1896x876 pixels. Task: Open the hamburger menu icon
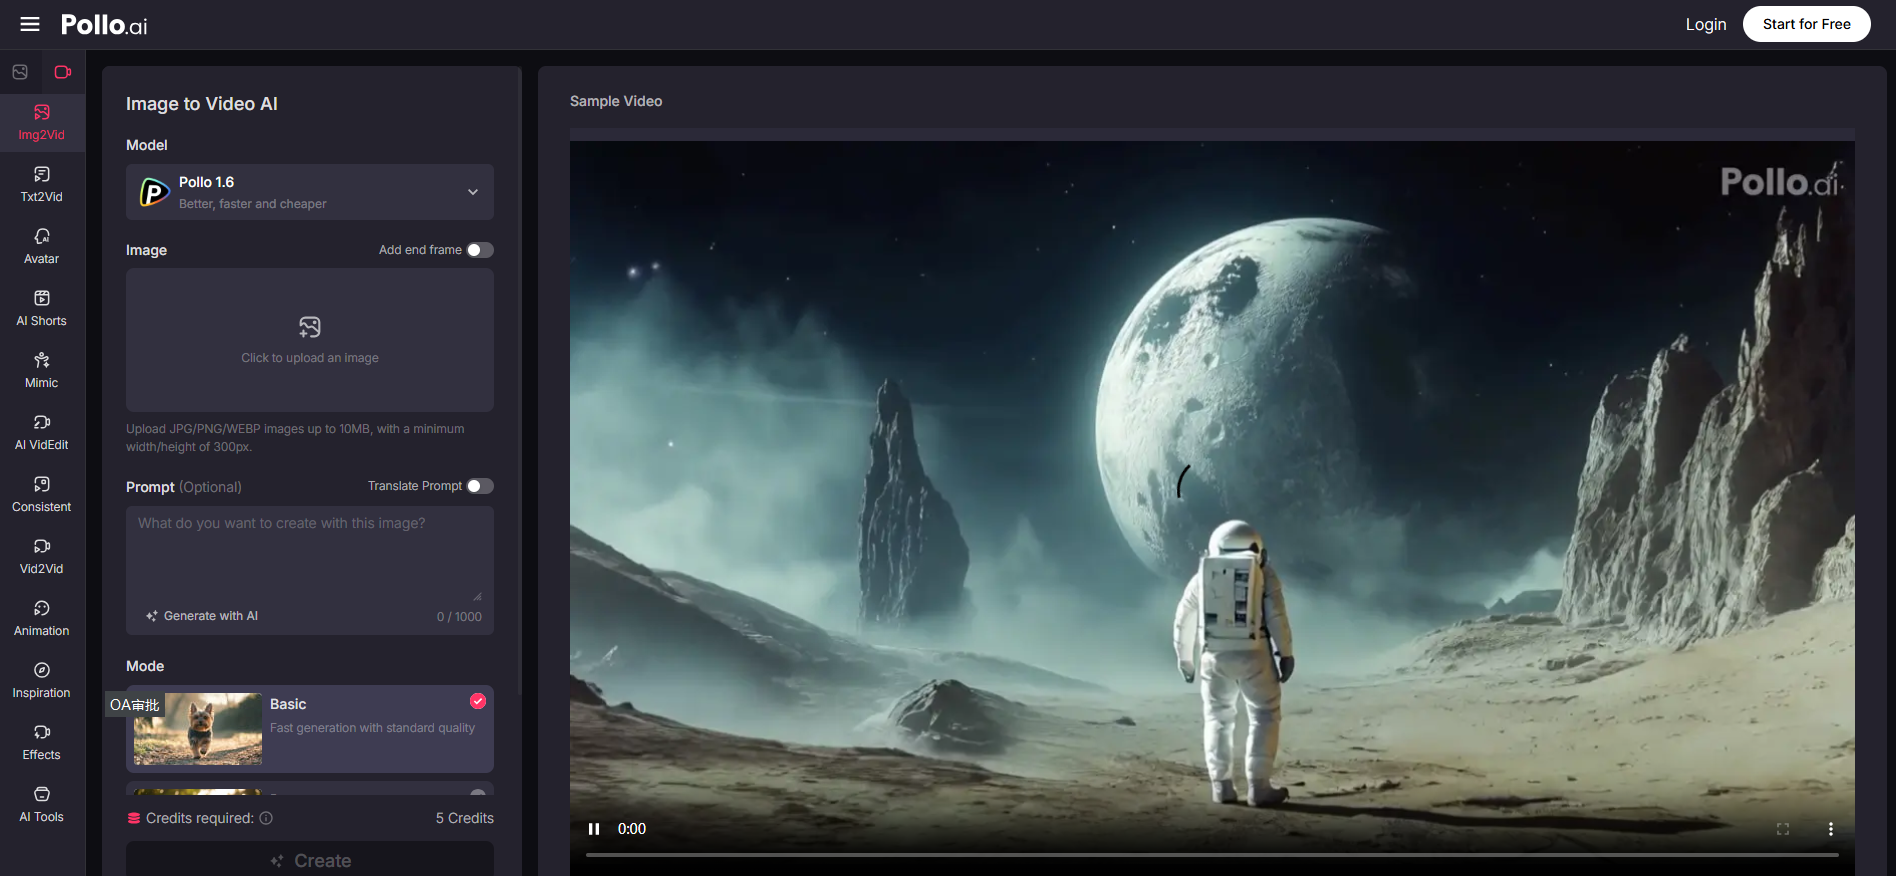click(30, 24)
